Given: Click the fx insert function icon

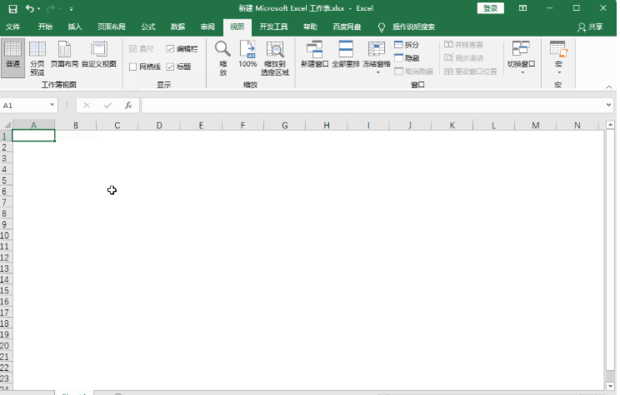Looking at the screenshot, I should pos(128,105).
